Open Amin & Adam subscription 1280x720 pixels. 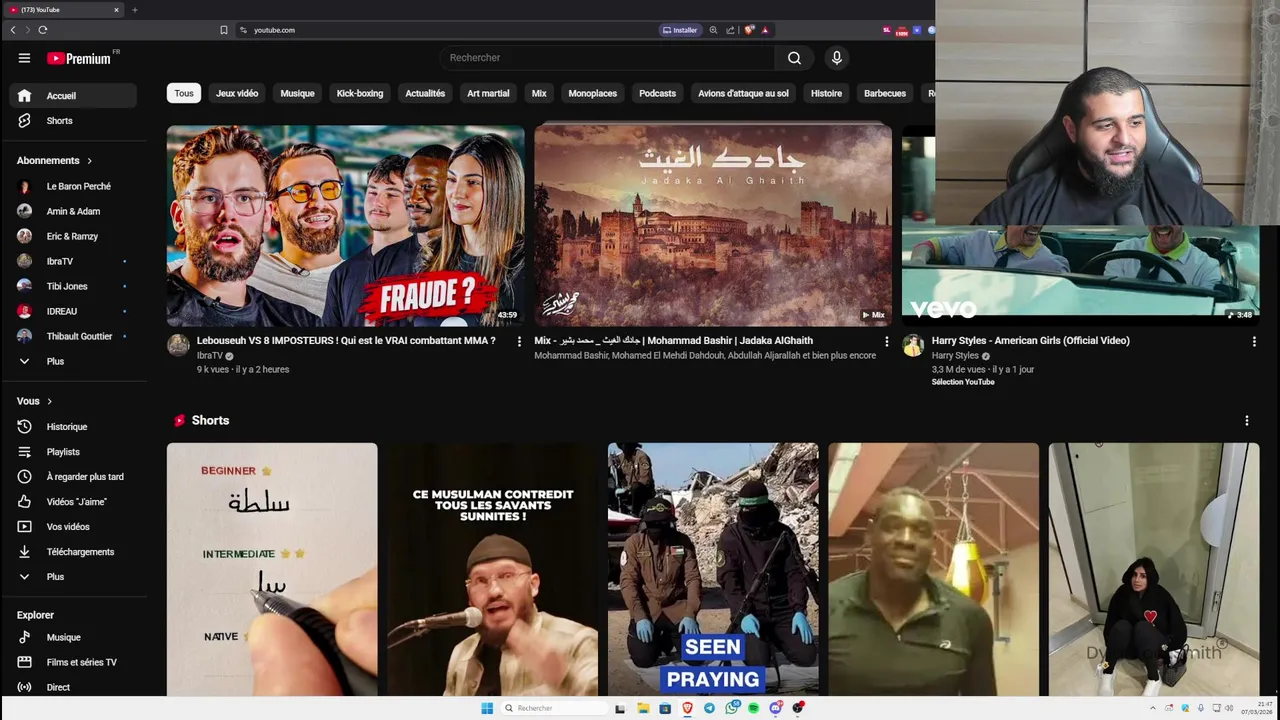tap(73, 212)
